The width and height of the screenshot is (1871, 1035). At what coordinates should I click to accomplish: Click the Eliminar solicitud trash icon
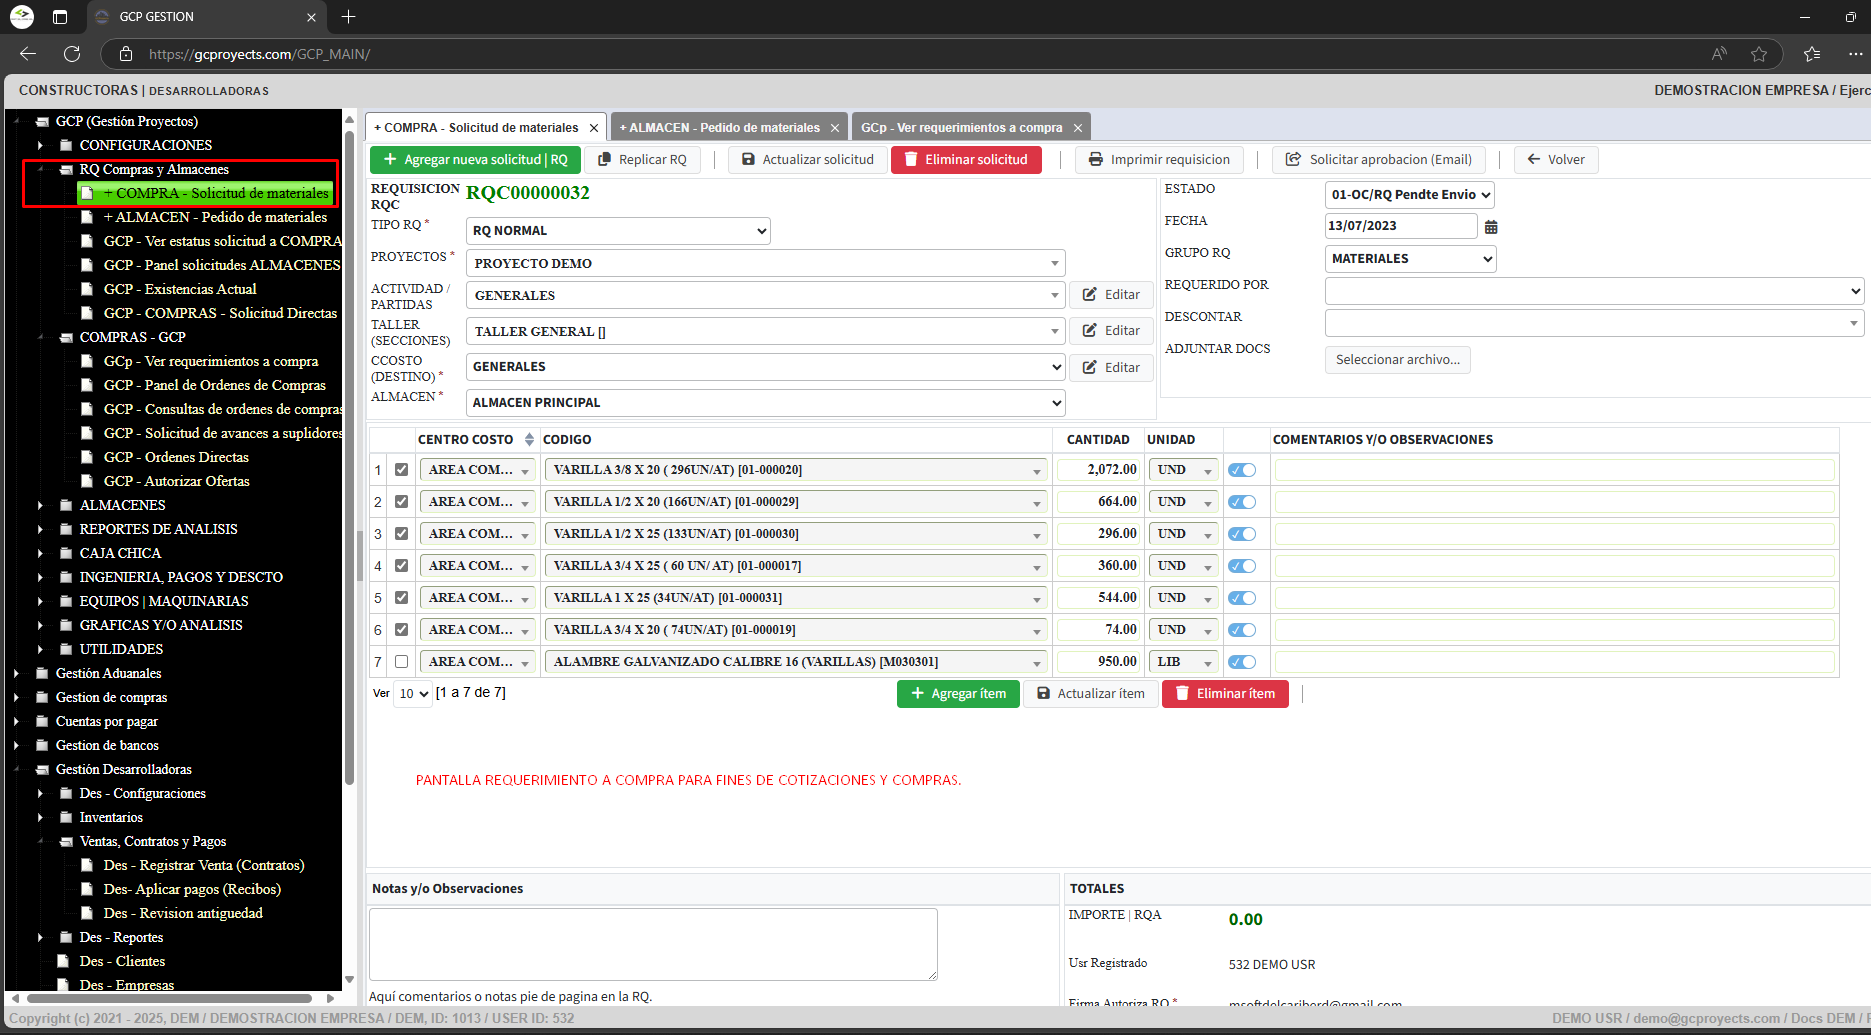pyautogui.click(x=911, y=160)
